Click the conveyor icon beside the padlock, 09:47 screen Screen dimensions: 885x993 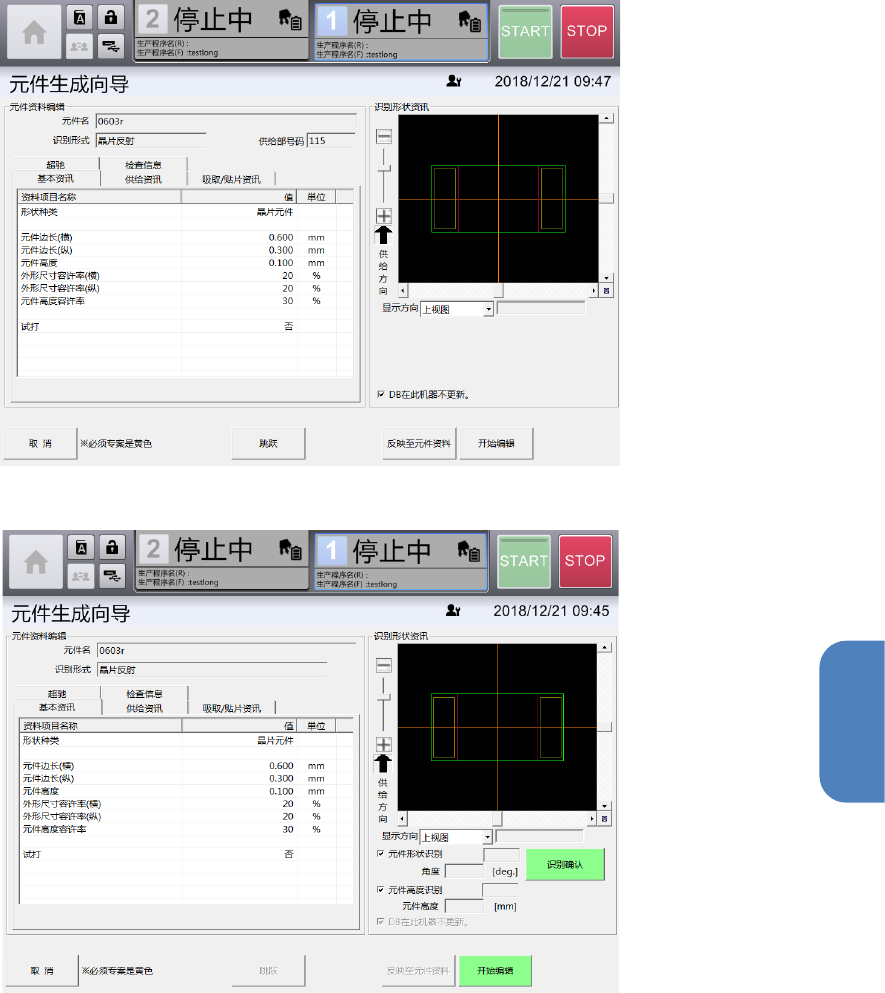111,46
